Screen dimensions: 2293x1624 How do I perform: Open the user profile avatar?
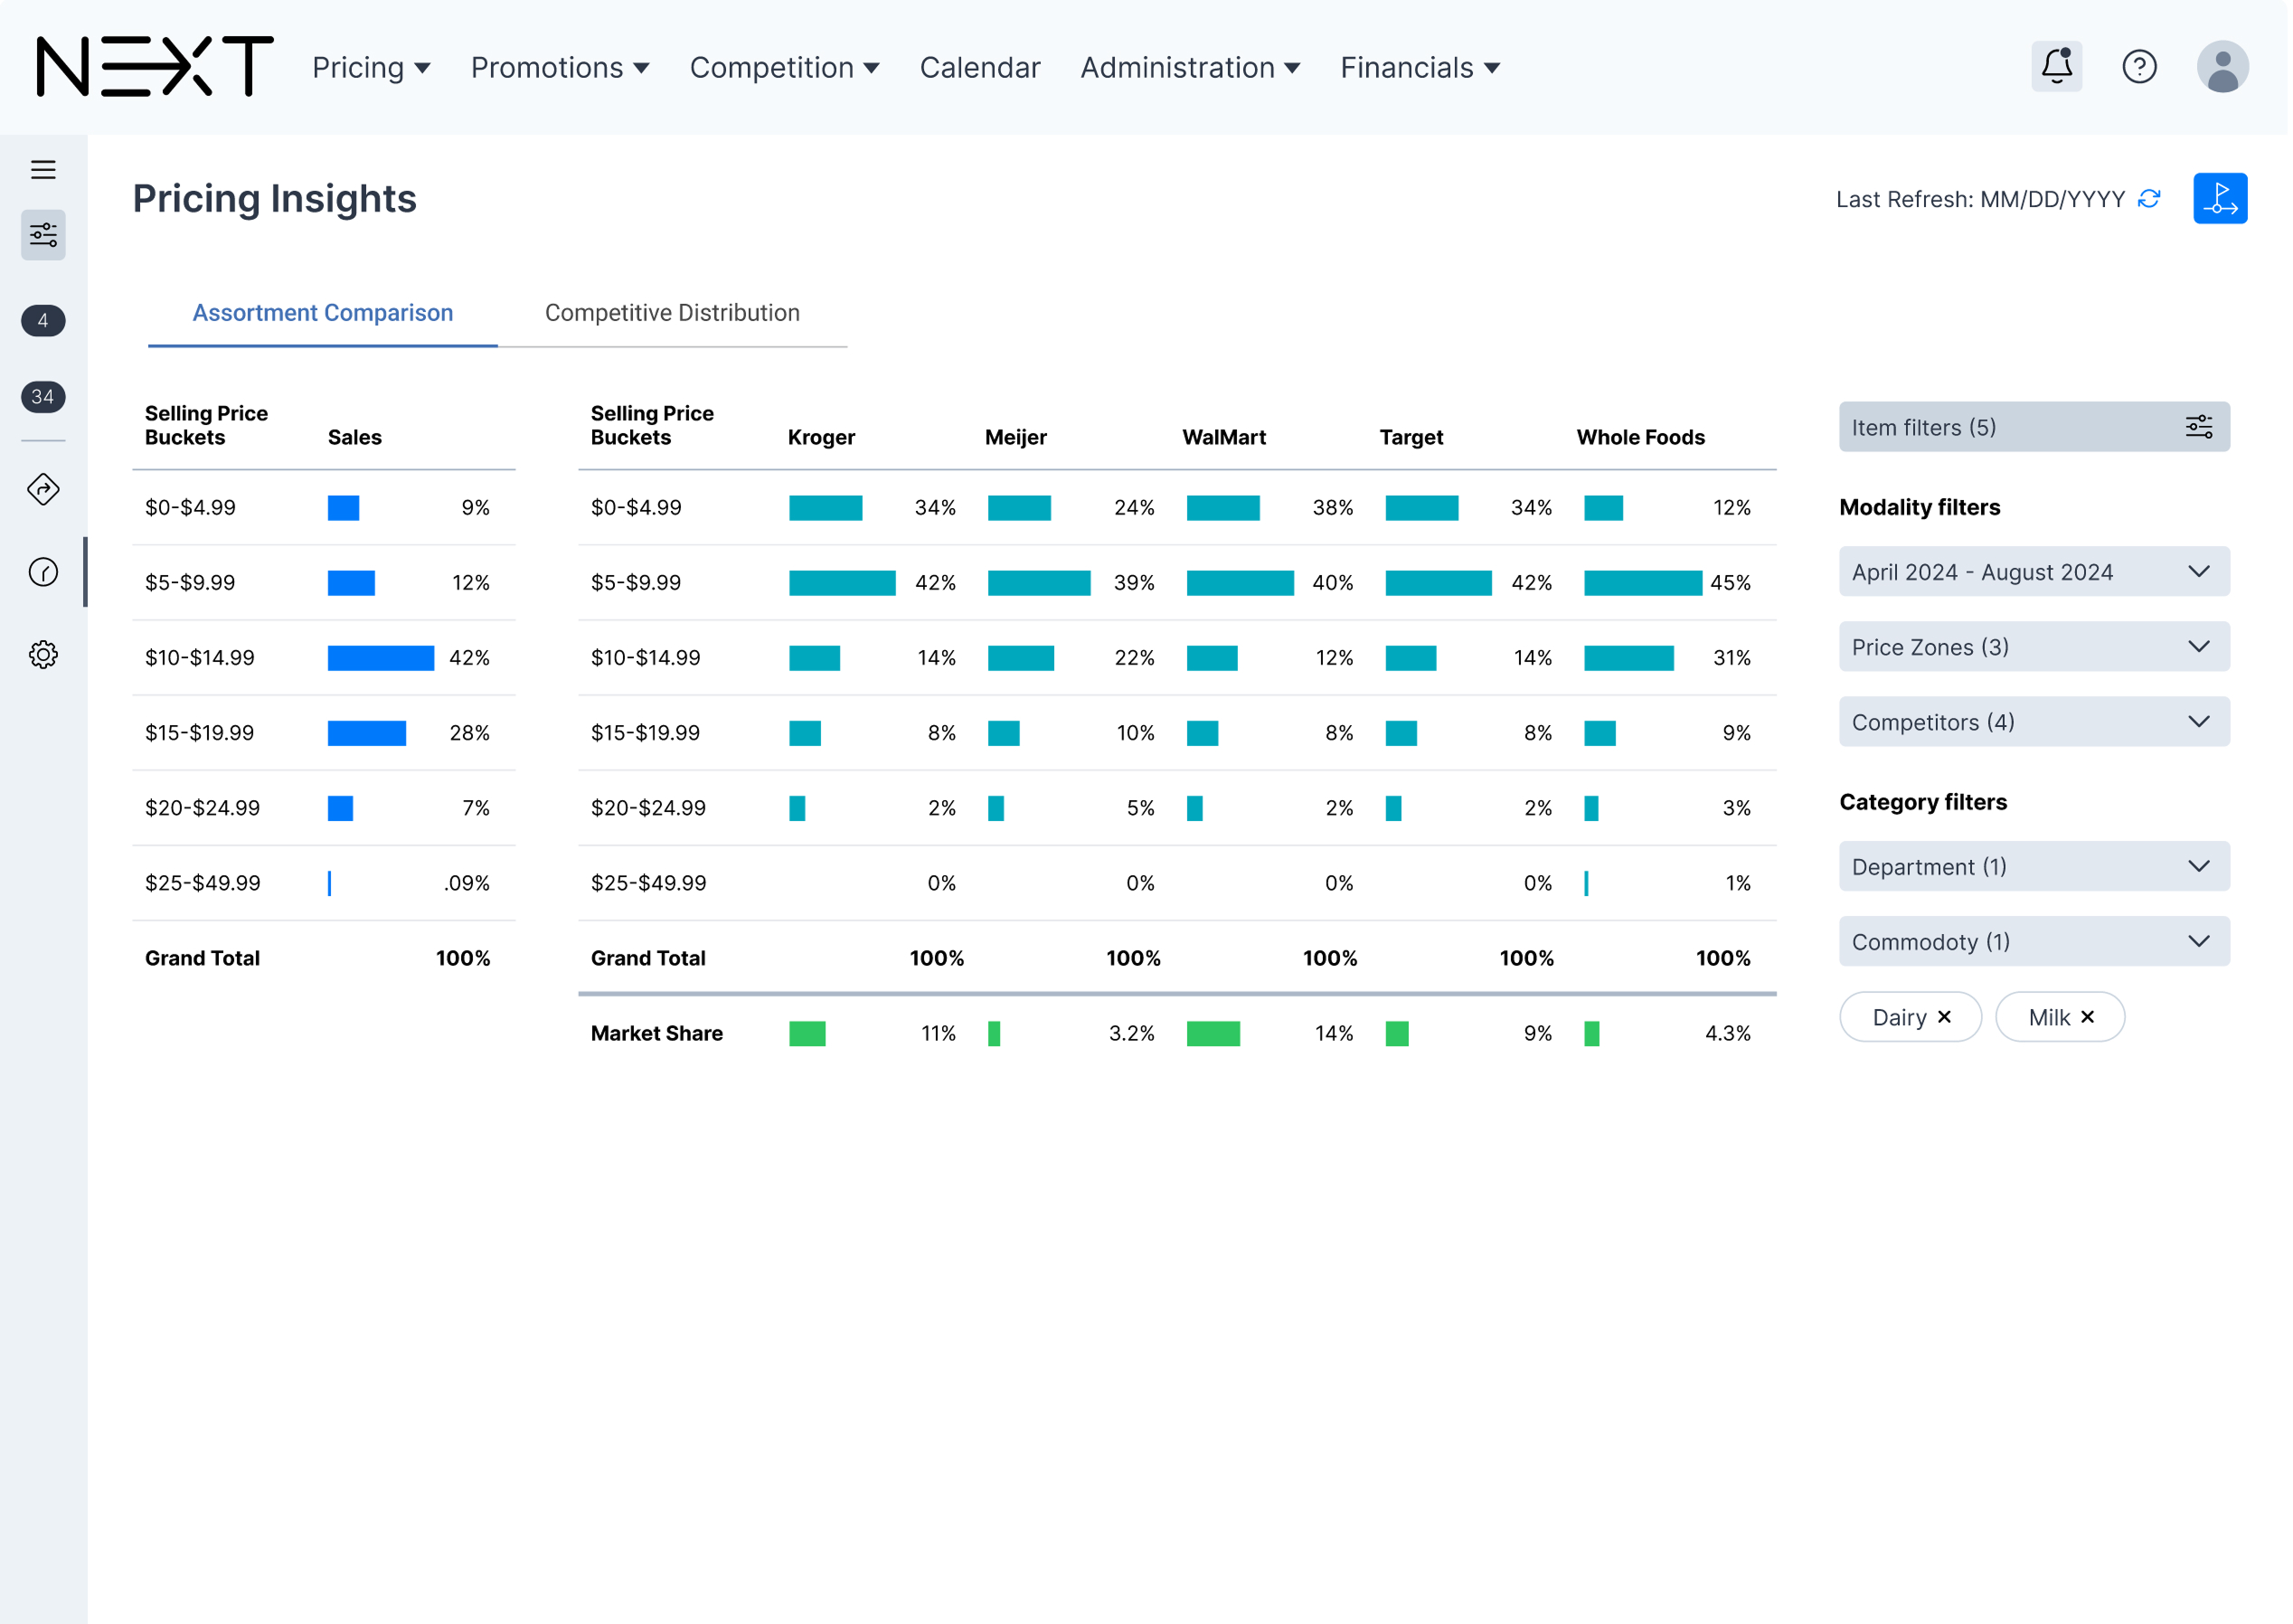(x=2222, y=67)
